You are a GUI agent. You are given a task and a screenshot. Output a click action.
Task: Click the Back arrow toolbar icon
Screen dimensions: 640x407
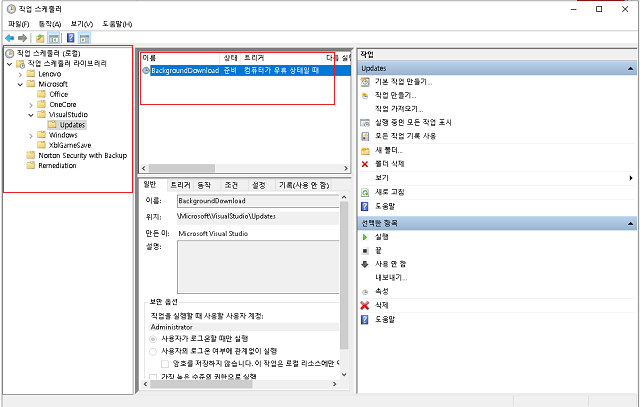click(x=9, y=38)
